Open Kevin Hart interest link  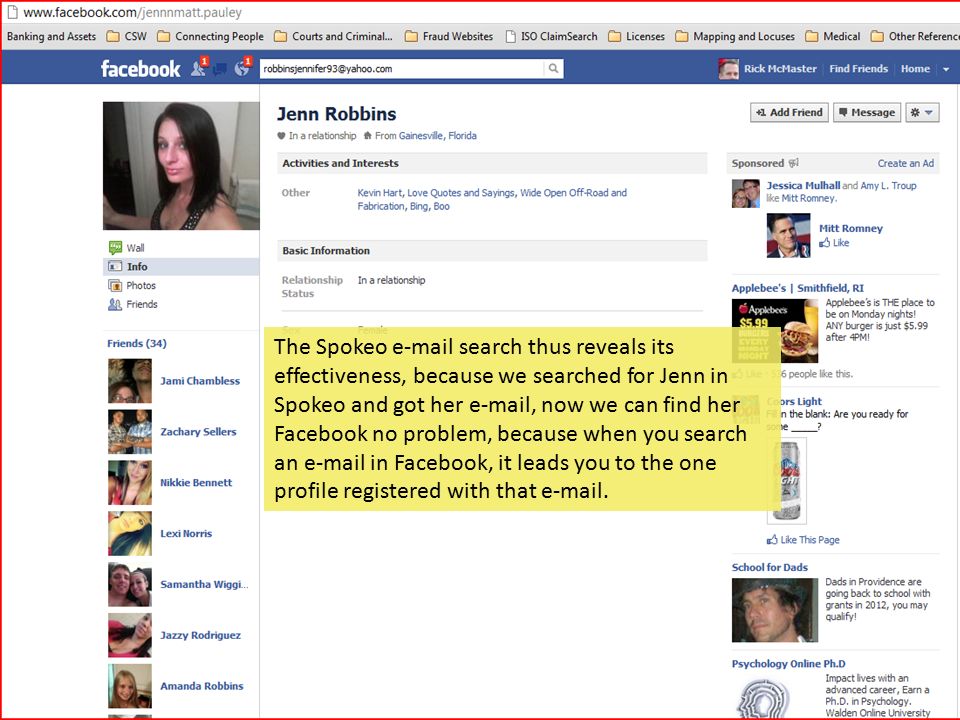(380, 193)
